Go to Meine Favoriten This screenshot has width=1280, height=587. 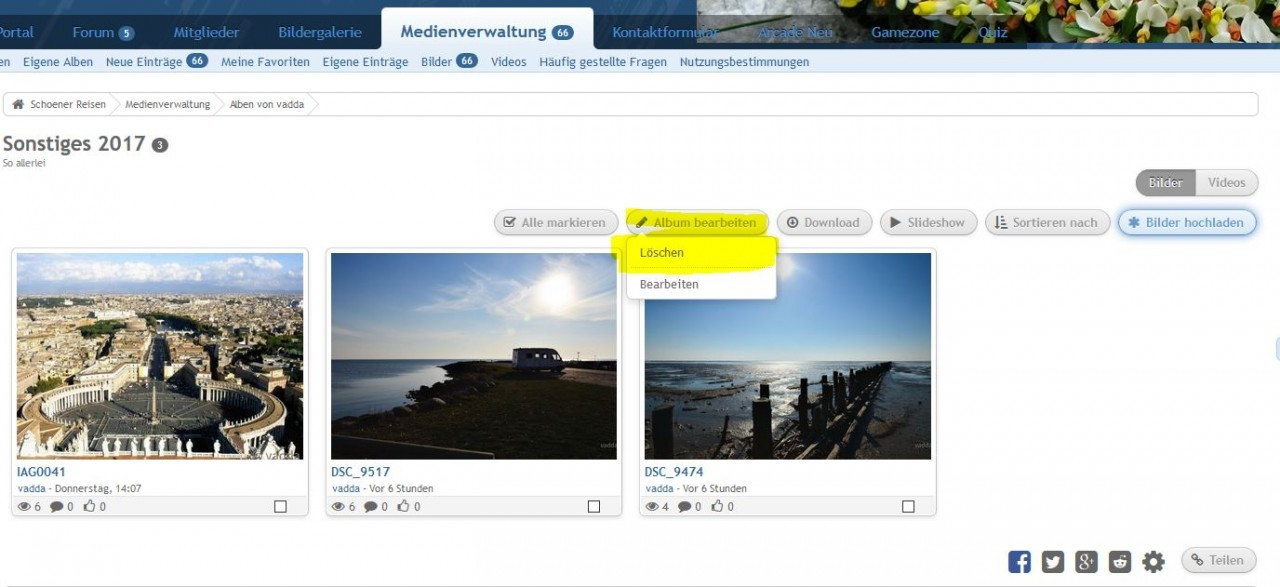(265, 62)
